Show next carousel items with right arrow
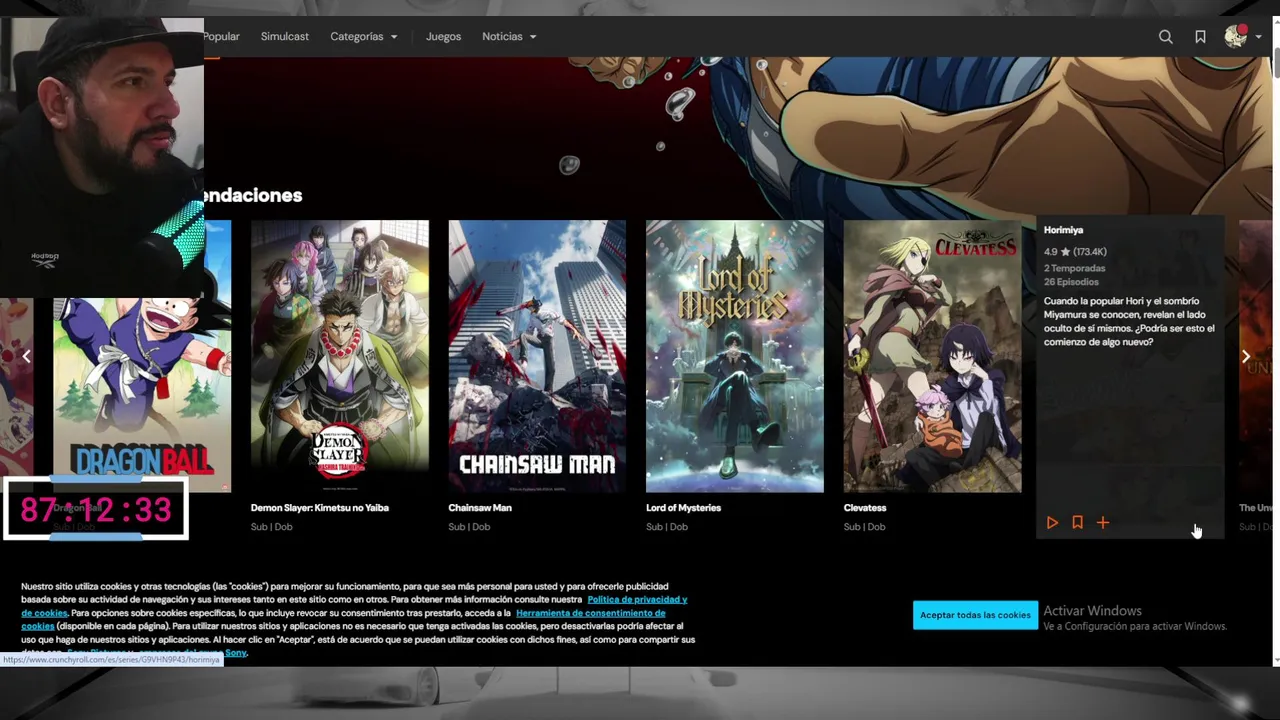The image size is (1280, 720). click(1246, 356)
